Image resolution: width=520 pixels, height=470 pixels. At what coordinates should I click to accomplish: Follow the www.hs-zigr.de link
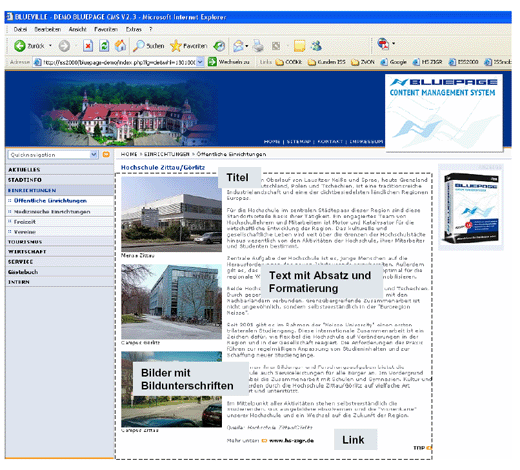click(x=291, y=440)
